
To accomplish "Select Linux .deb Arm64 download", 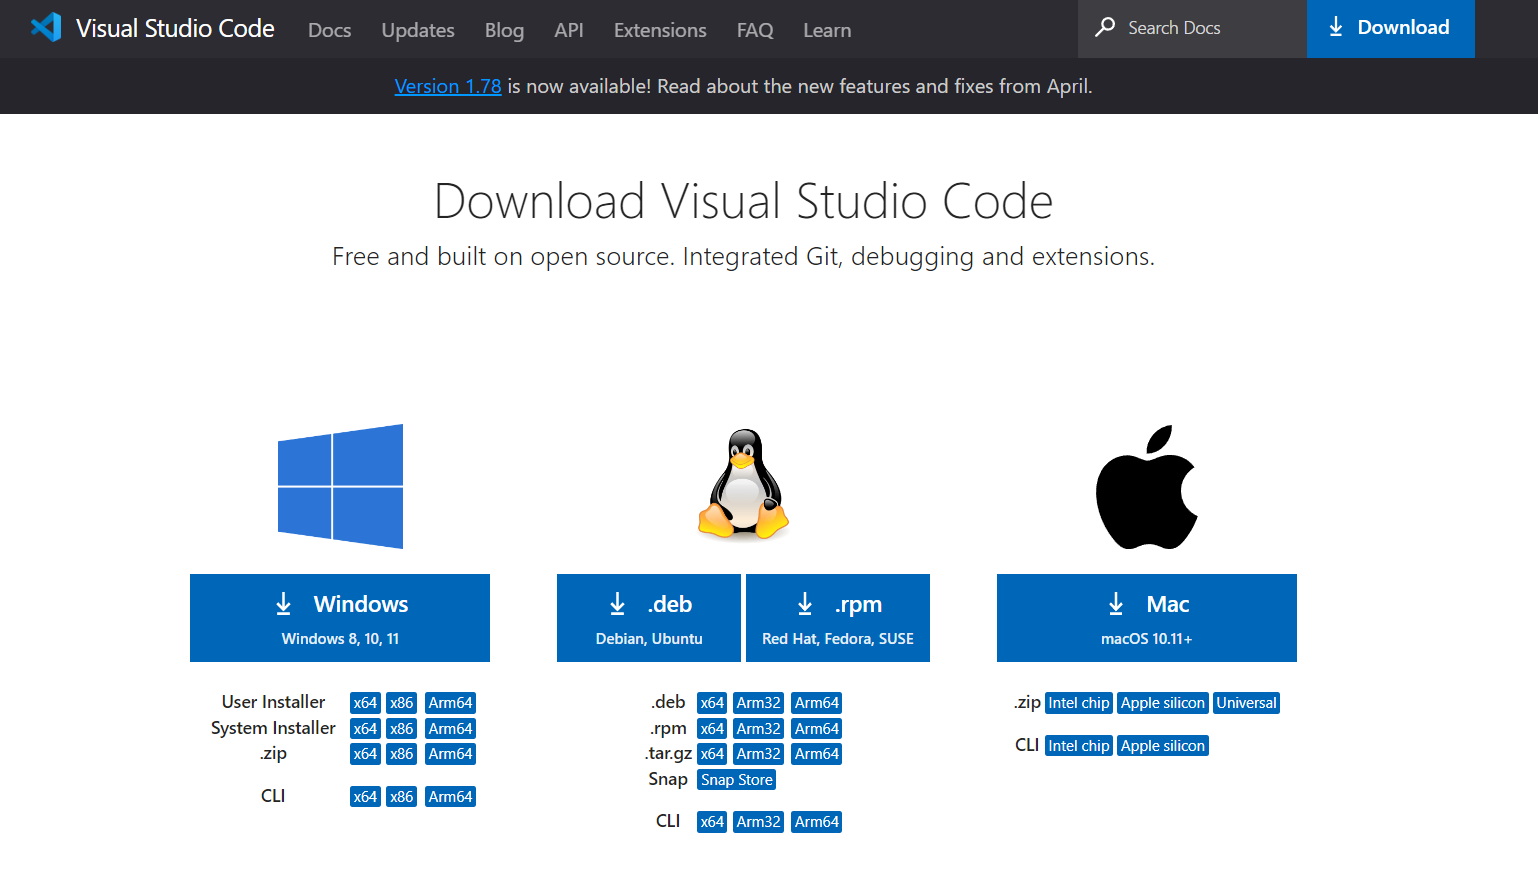I will [x=817, y=703].
